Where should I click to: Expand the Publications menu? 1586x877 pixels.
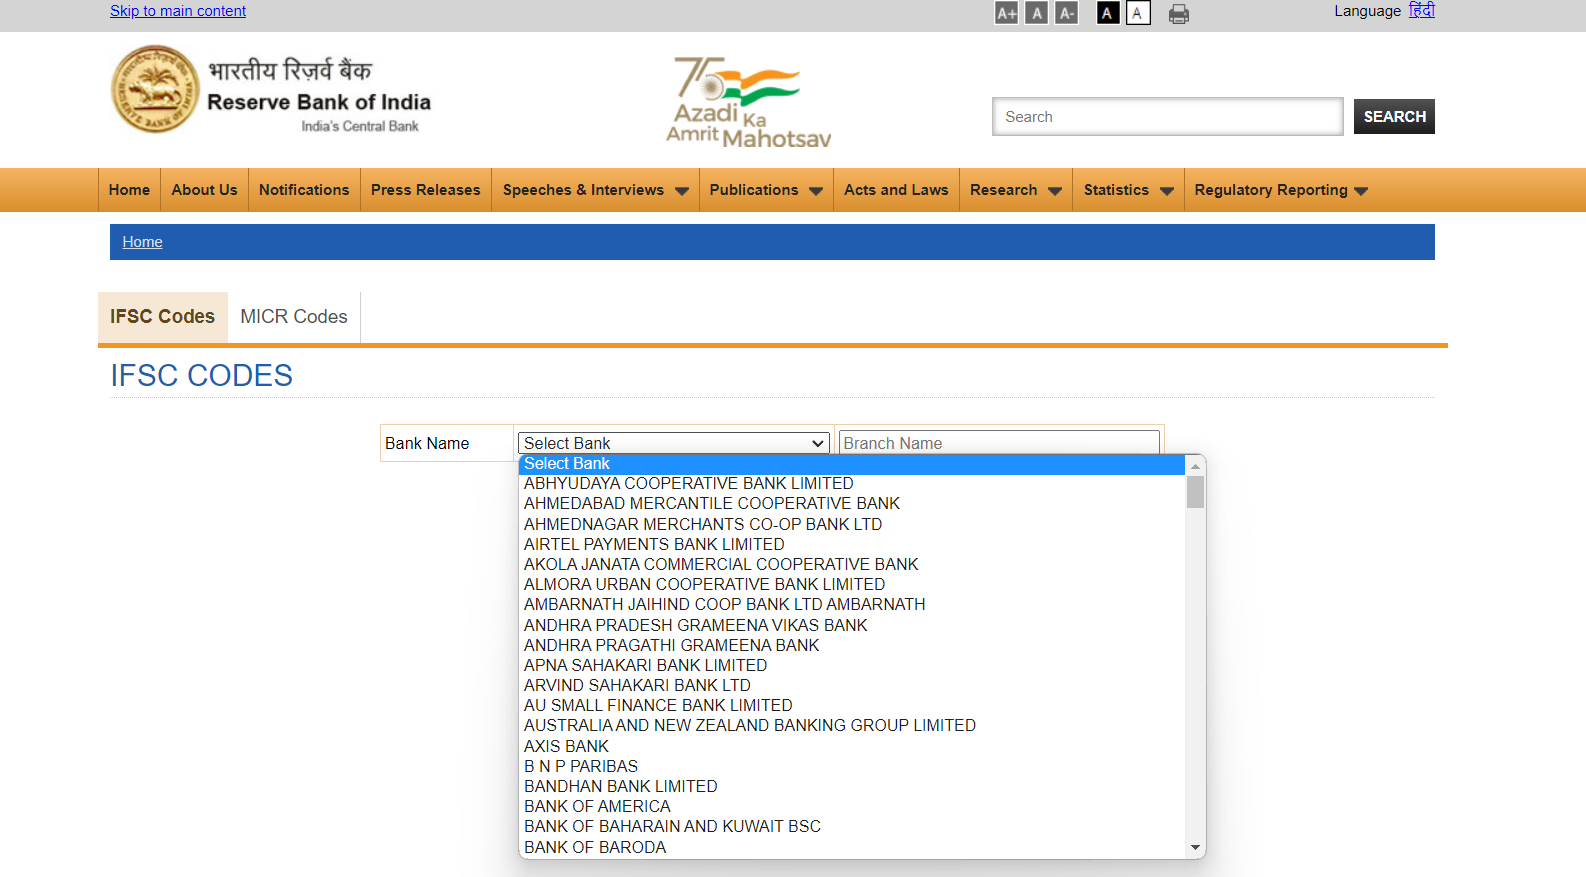766,190
